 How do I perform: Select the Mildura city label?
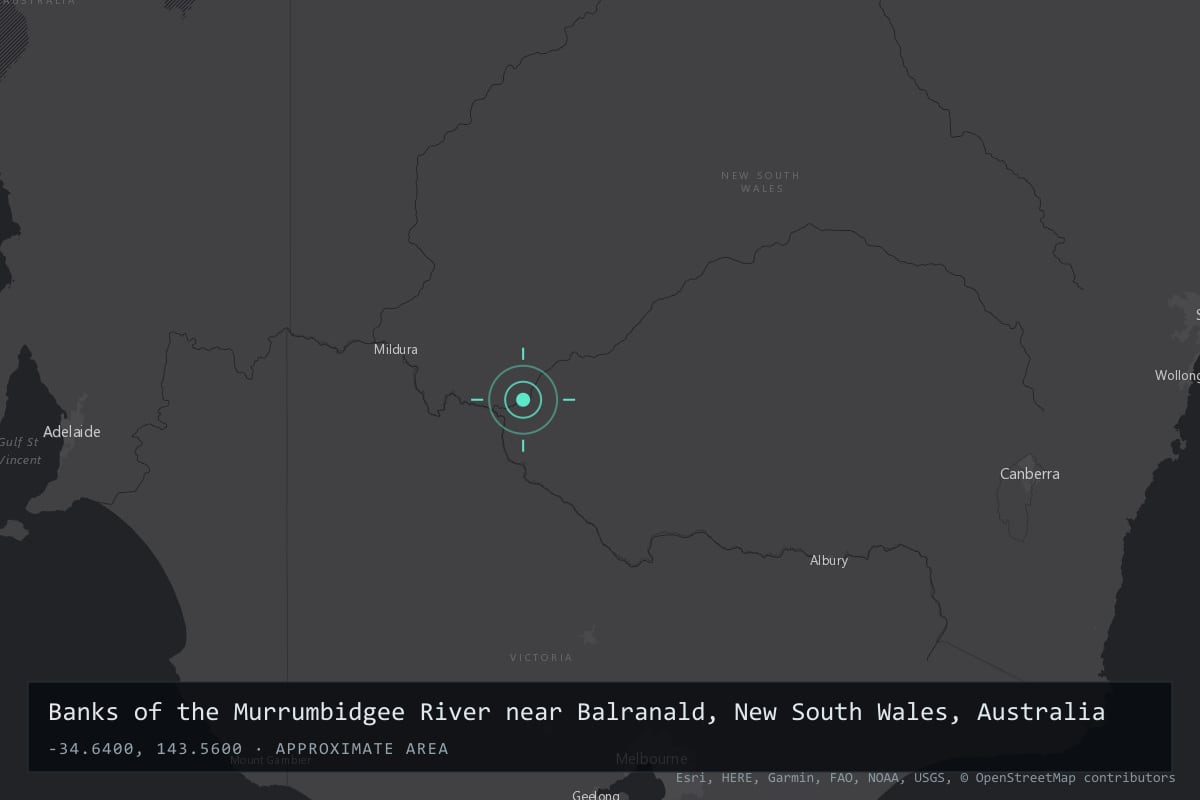pyautogui.click(x=396, y=350)
